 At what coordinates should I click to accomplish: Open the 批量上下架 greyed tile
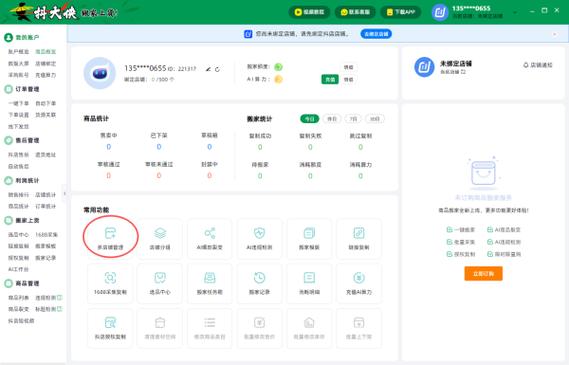coord(359,328)
